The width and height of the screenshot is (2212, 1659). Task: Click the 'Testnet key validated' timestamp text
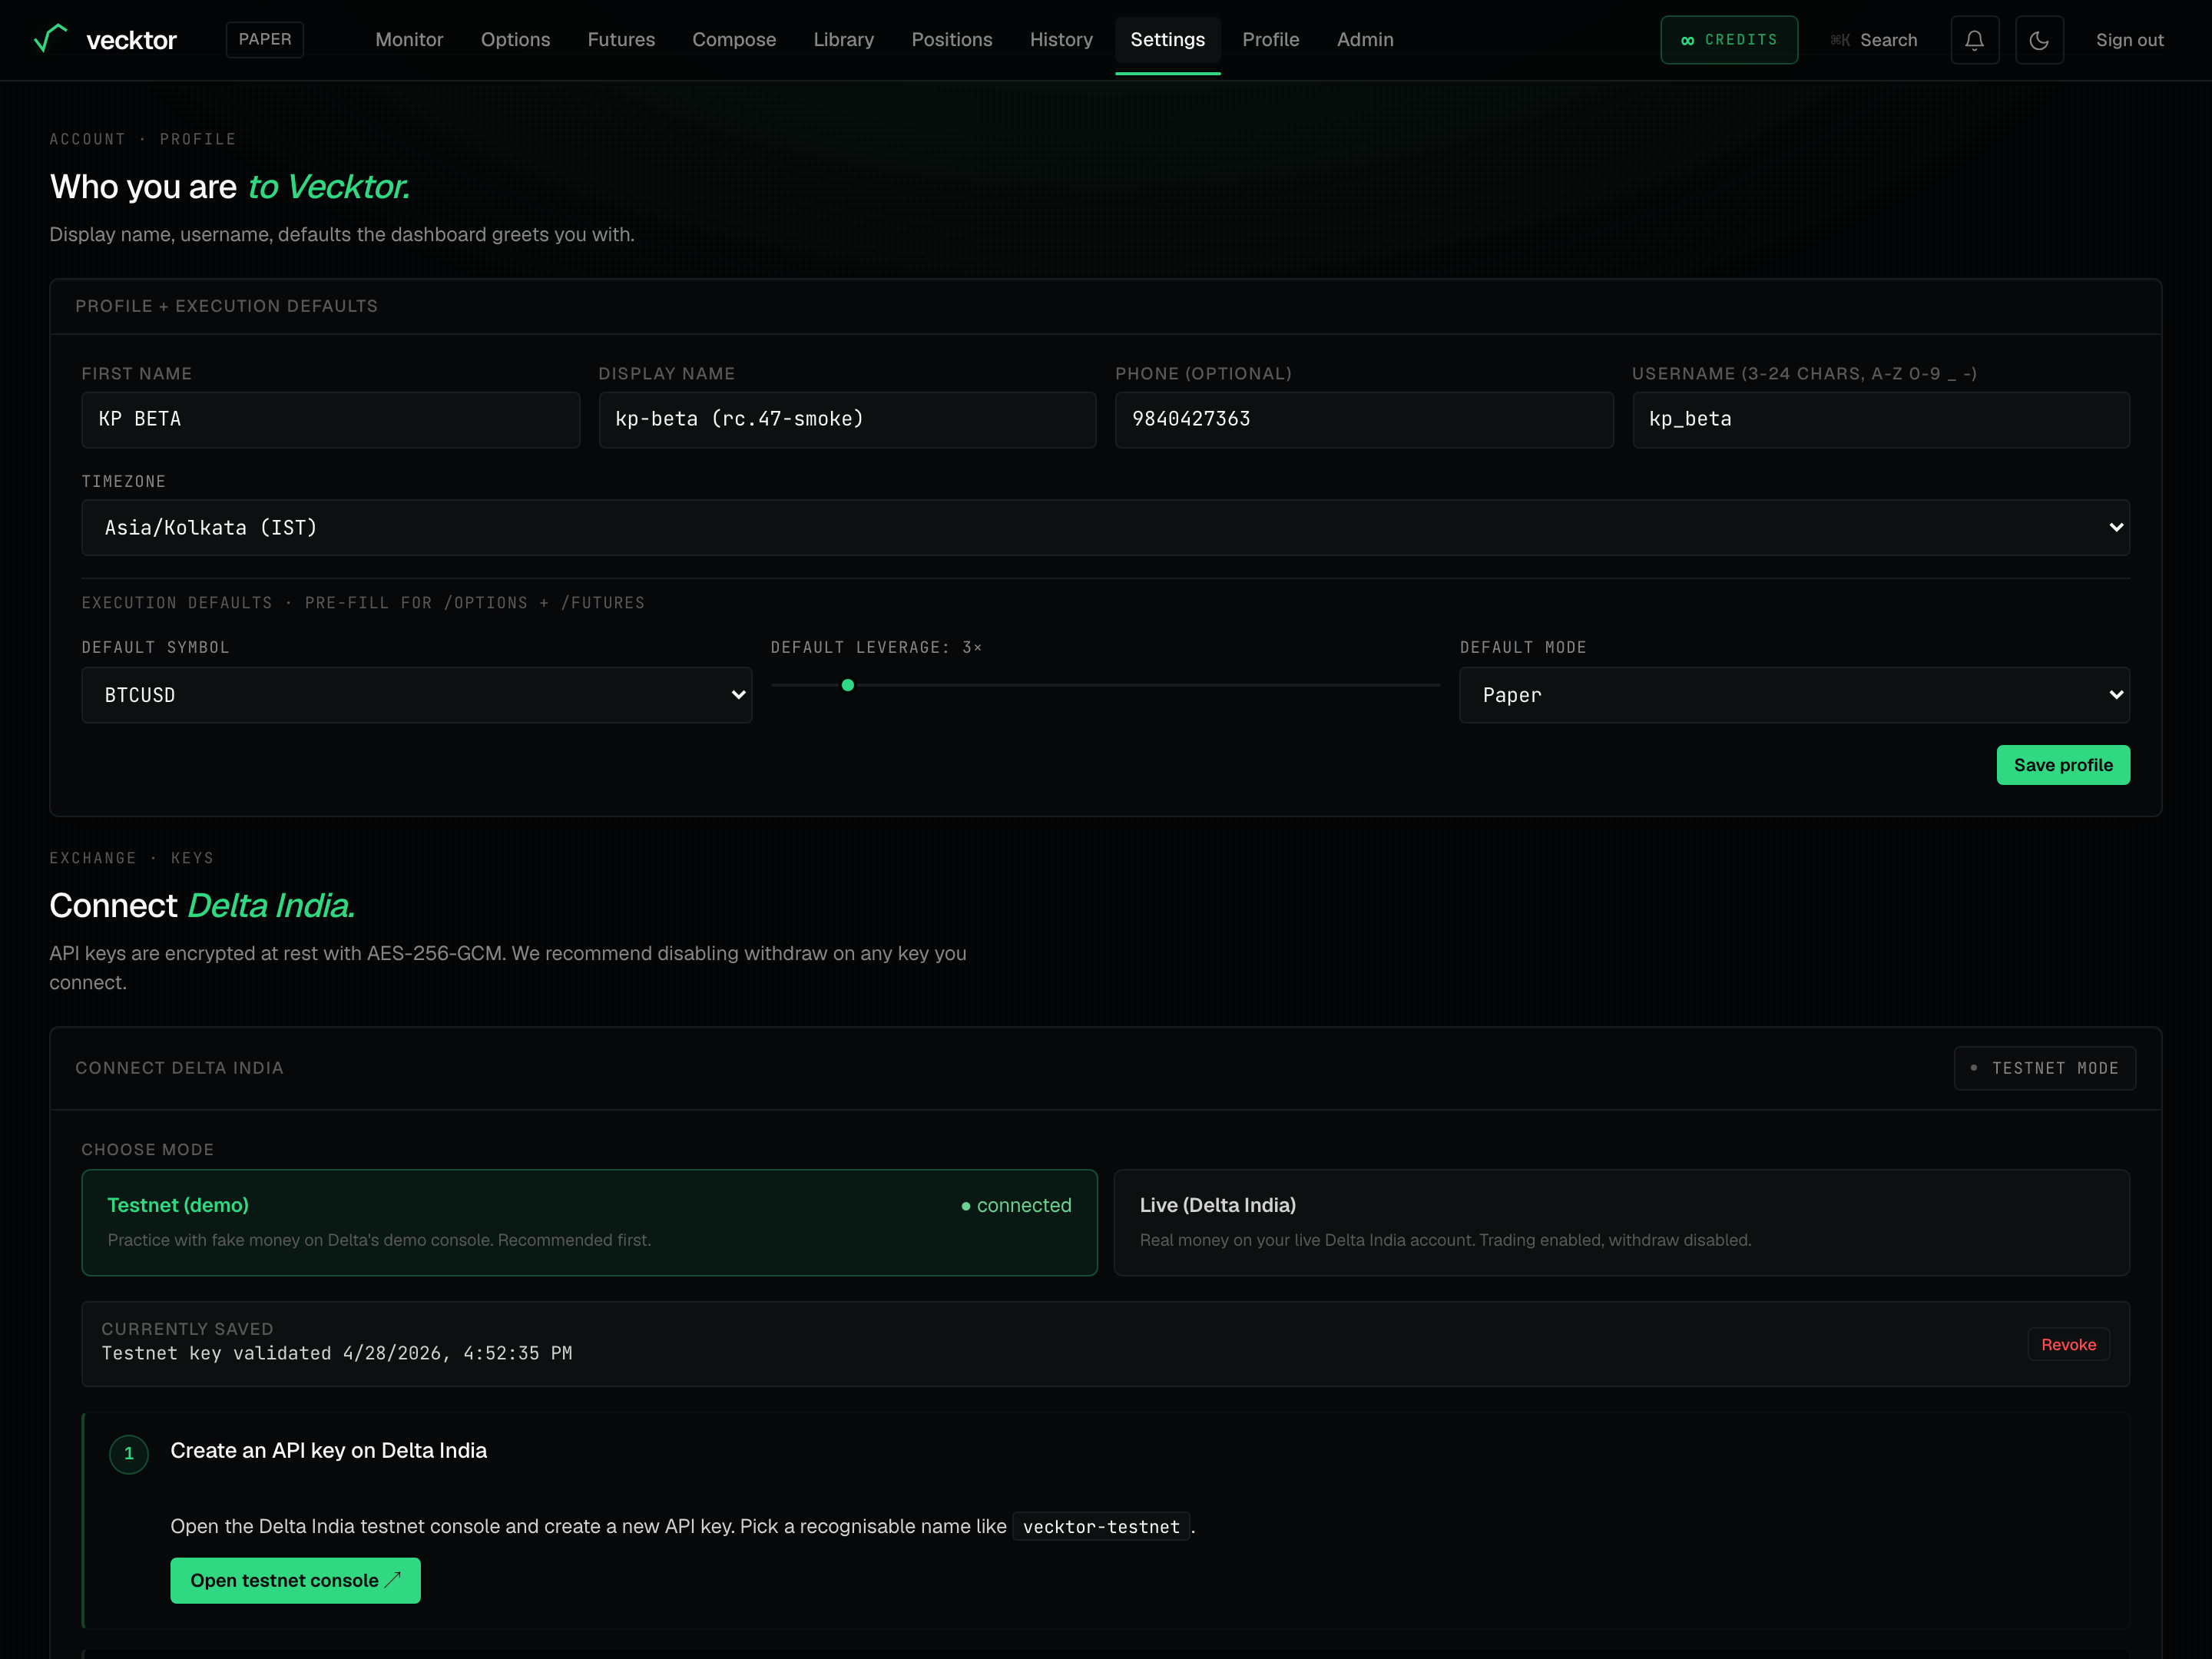tap(337, 1353)
